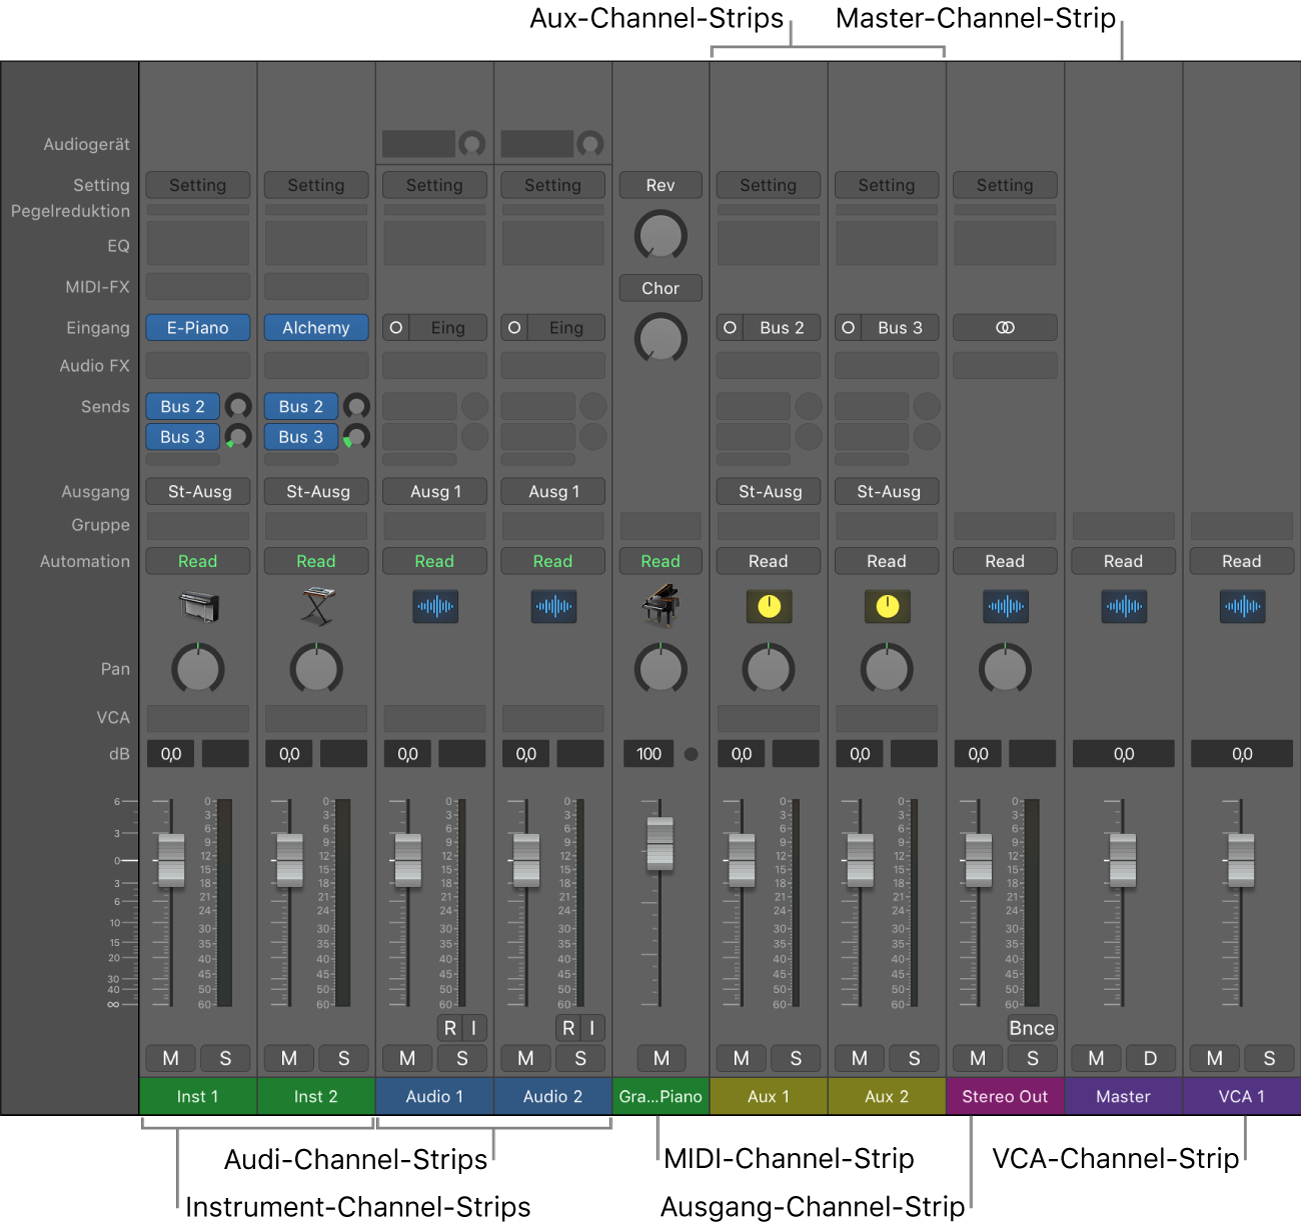1301x1229 pixels.
Task: Click the Audio 1 Eing input button
Action: click(x=447, y=328)
